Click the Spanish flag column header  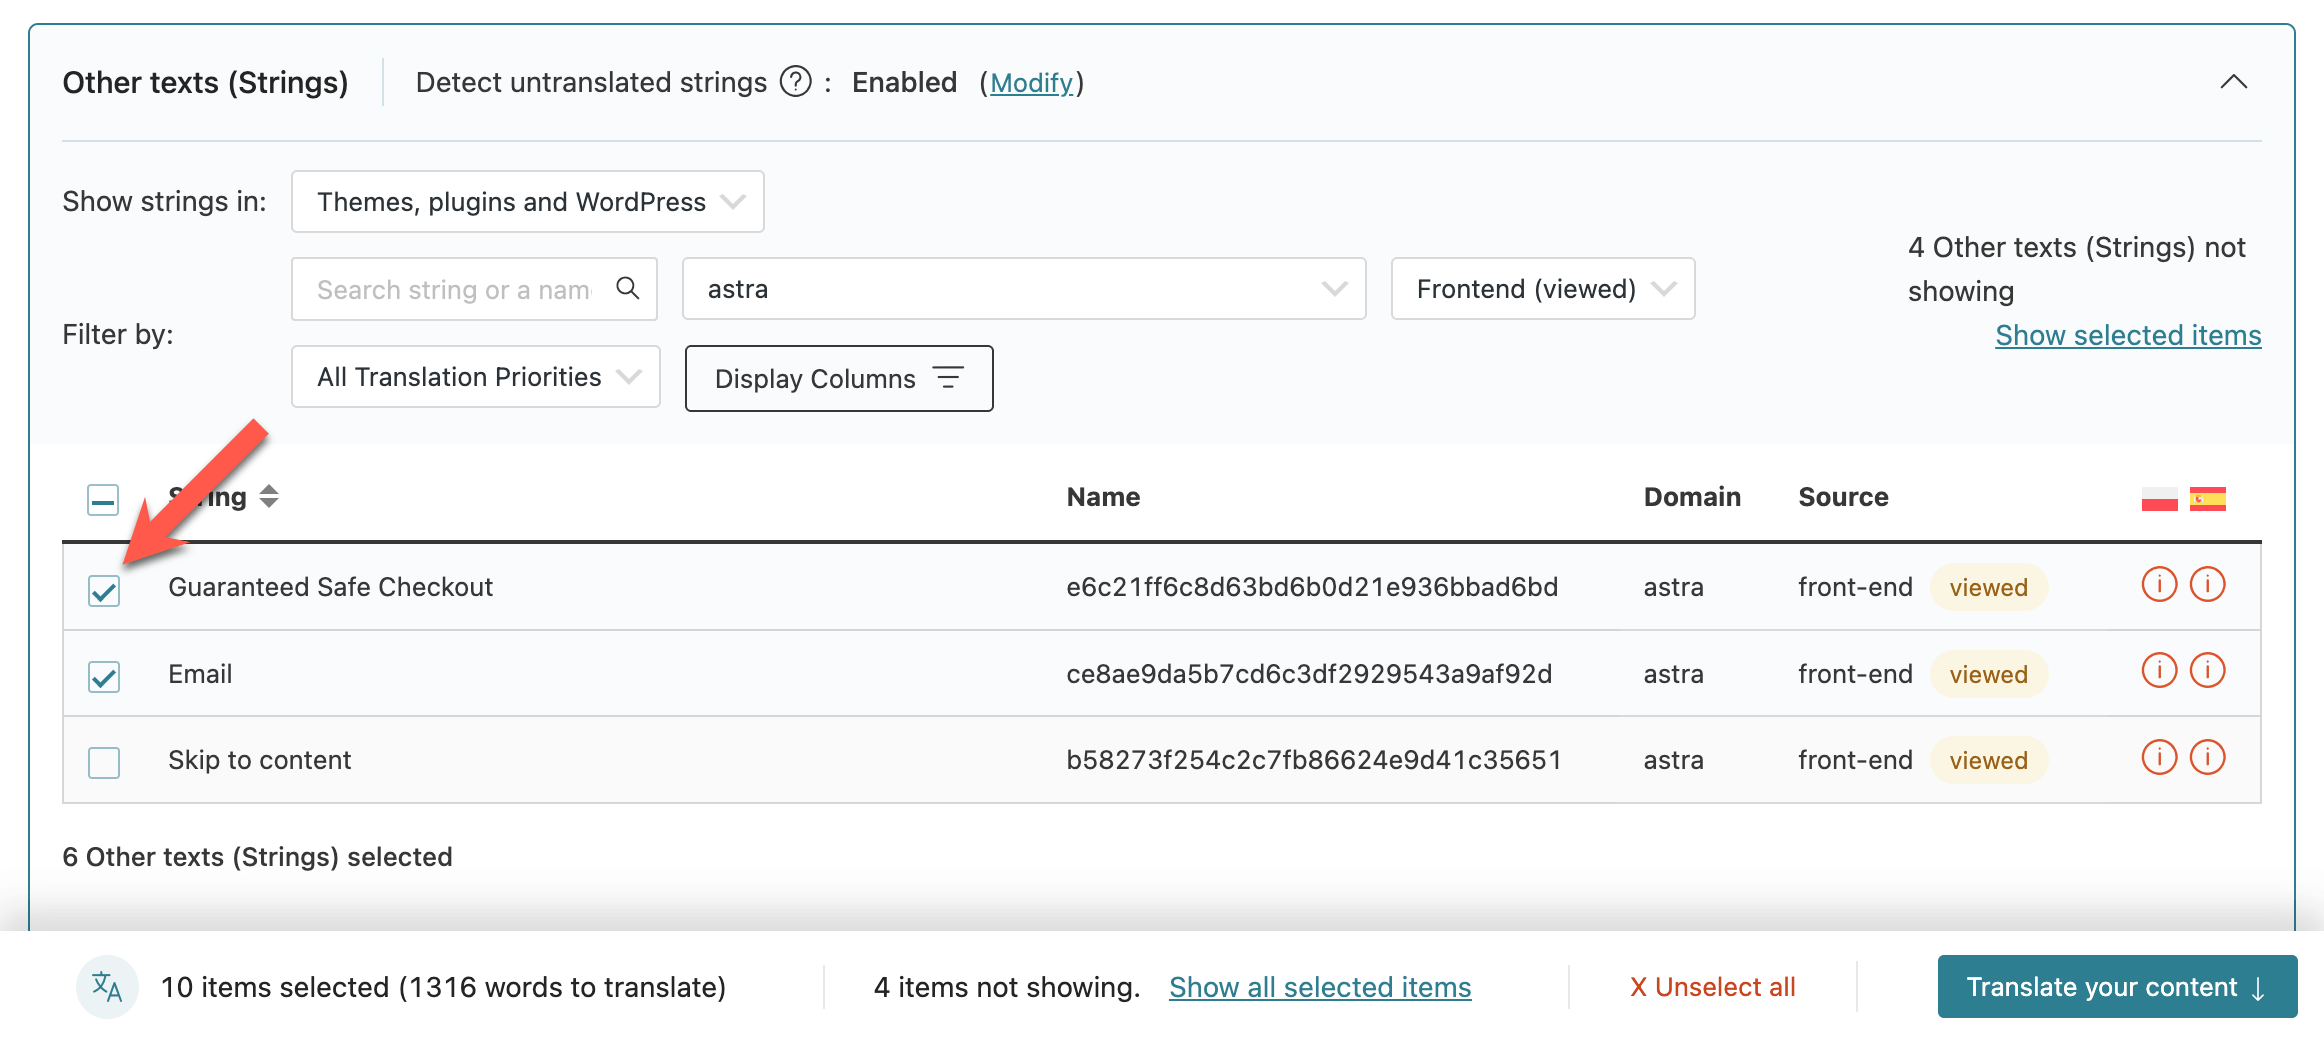pos(2207,498)
